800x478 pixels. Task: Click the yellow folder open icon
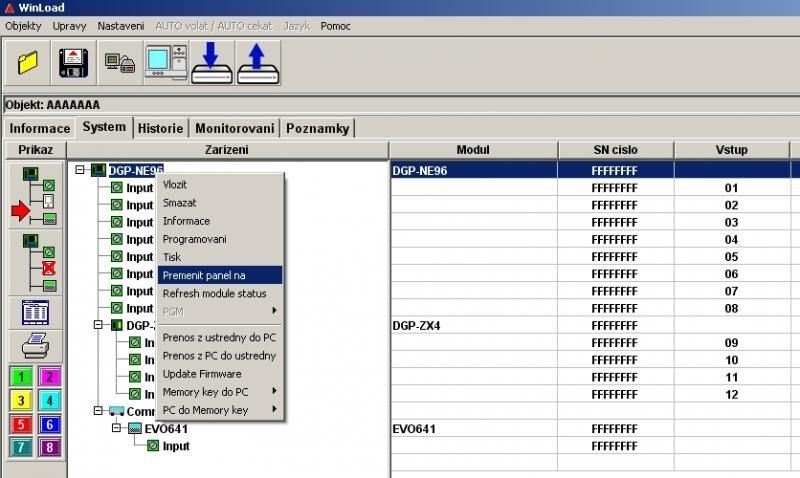click(x=28, y=63)
